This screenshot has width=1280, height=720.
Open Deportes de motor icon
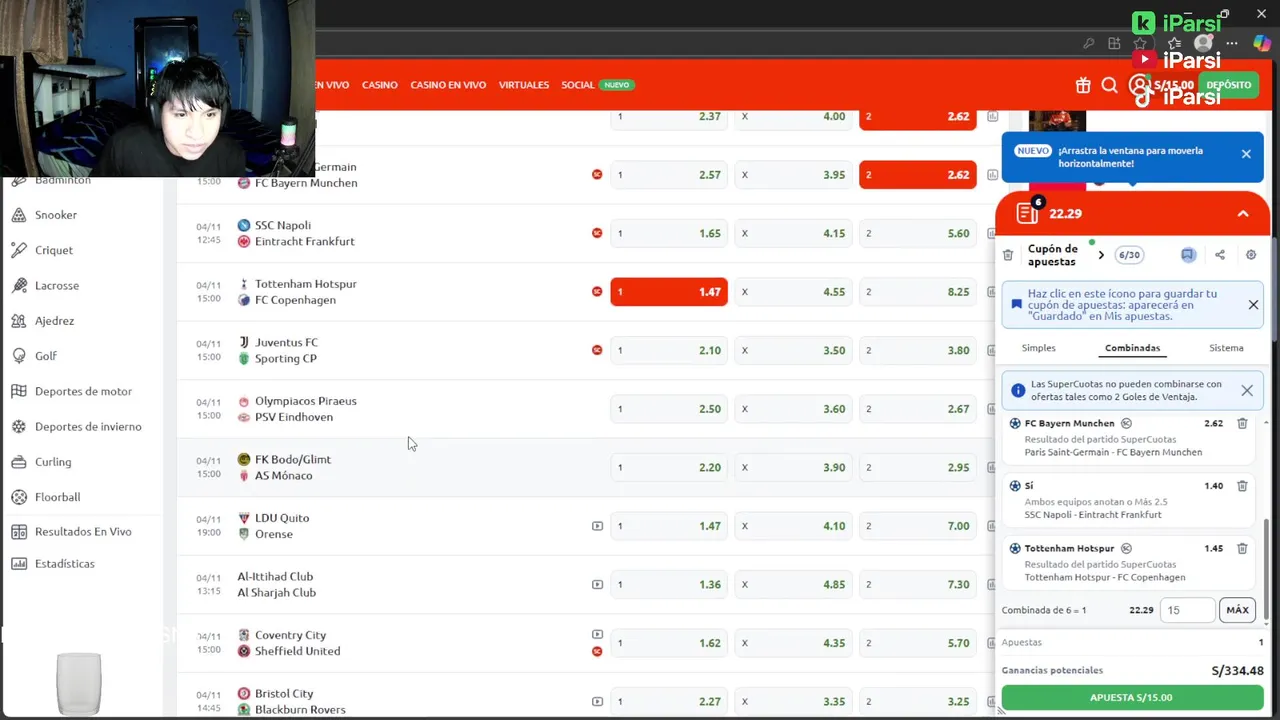(x=19, y=391)
